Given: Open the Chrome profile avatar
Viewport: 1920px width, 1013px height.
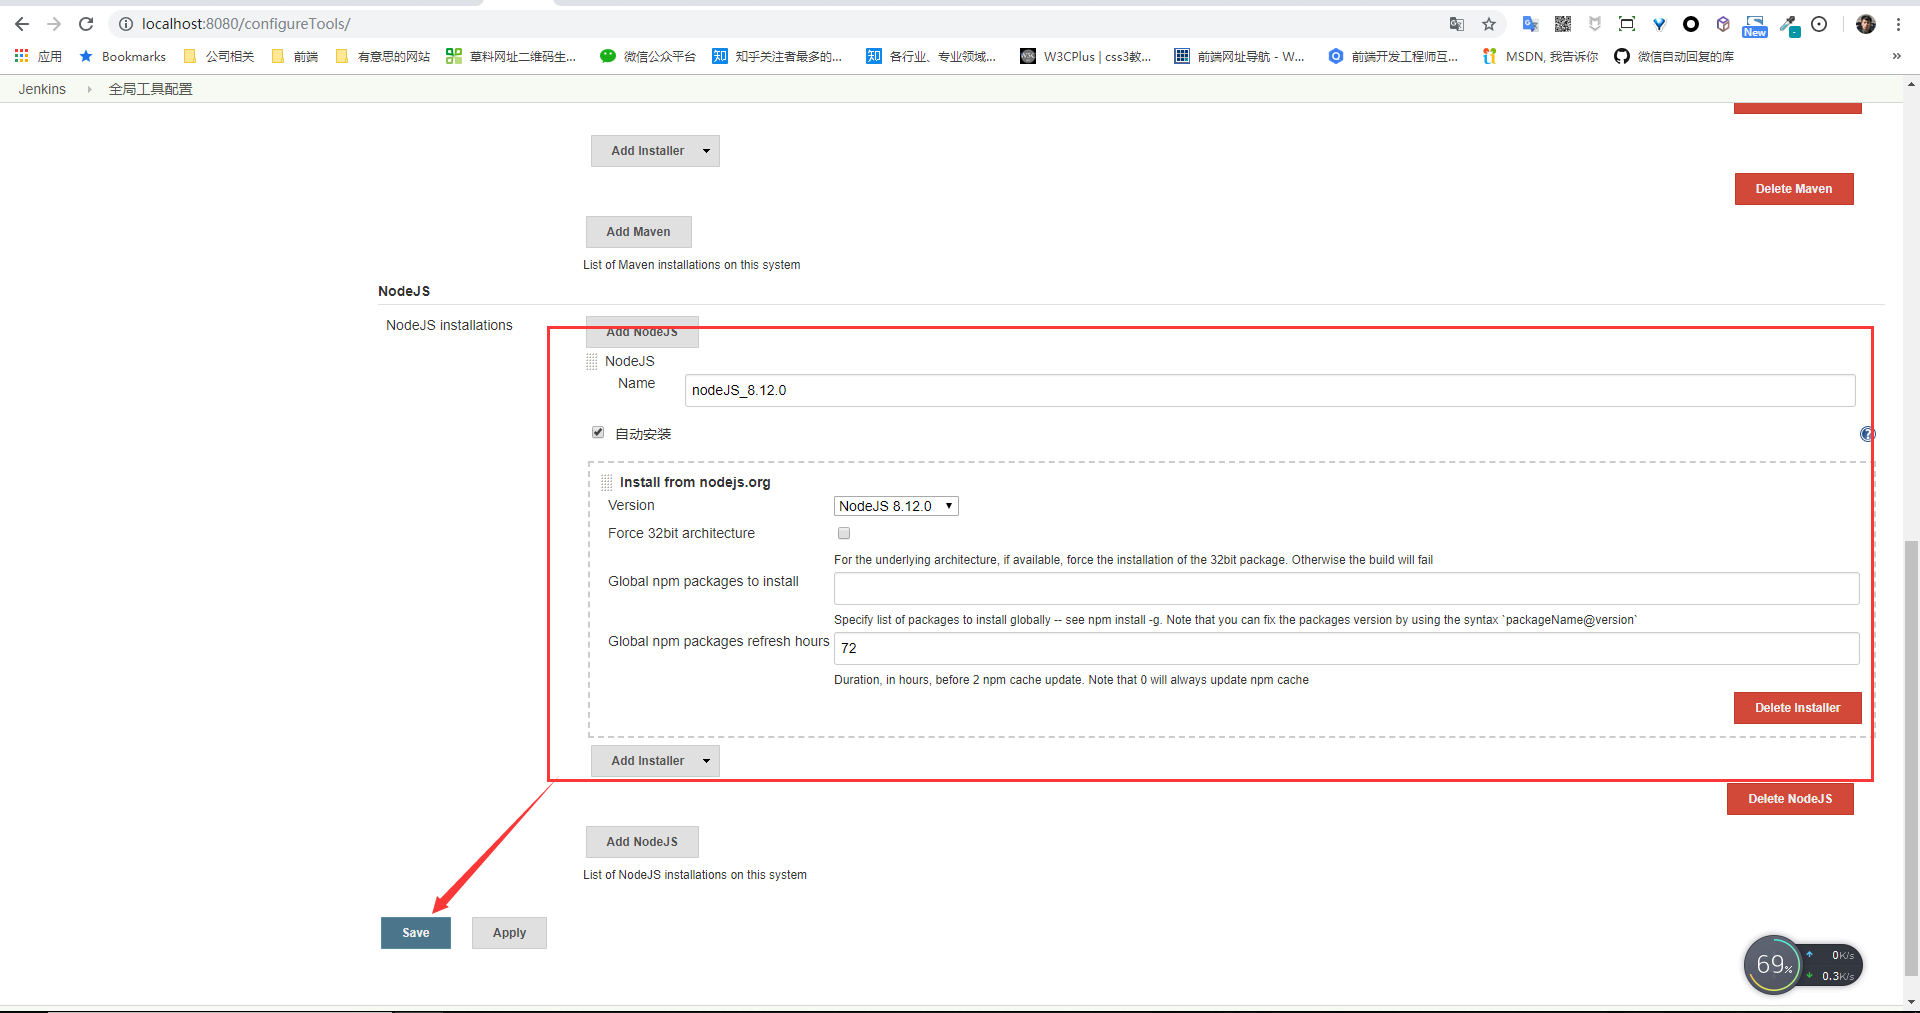Looking at the screenshot, I should point(1866,24).
